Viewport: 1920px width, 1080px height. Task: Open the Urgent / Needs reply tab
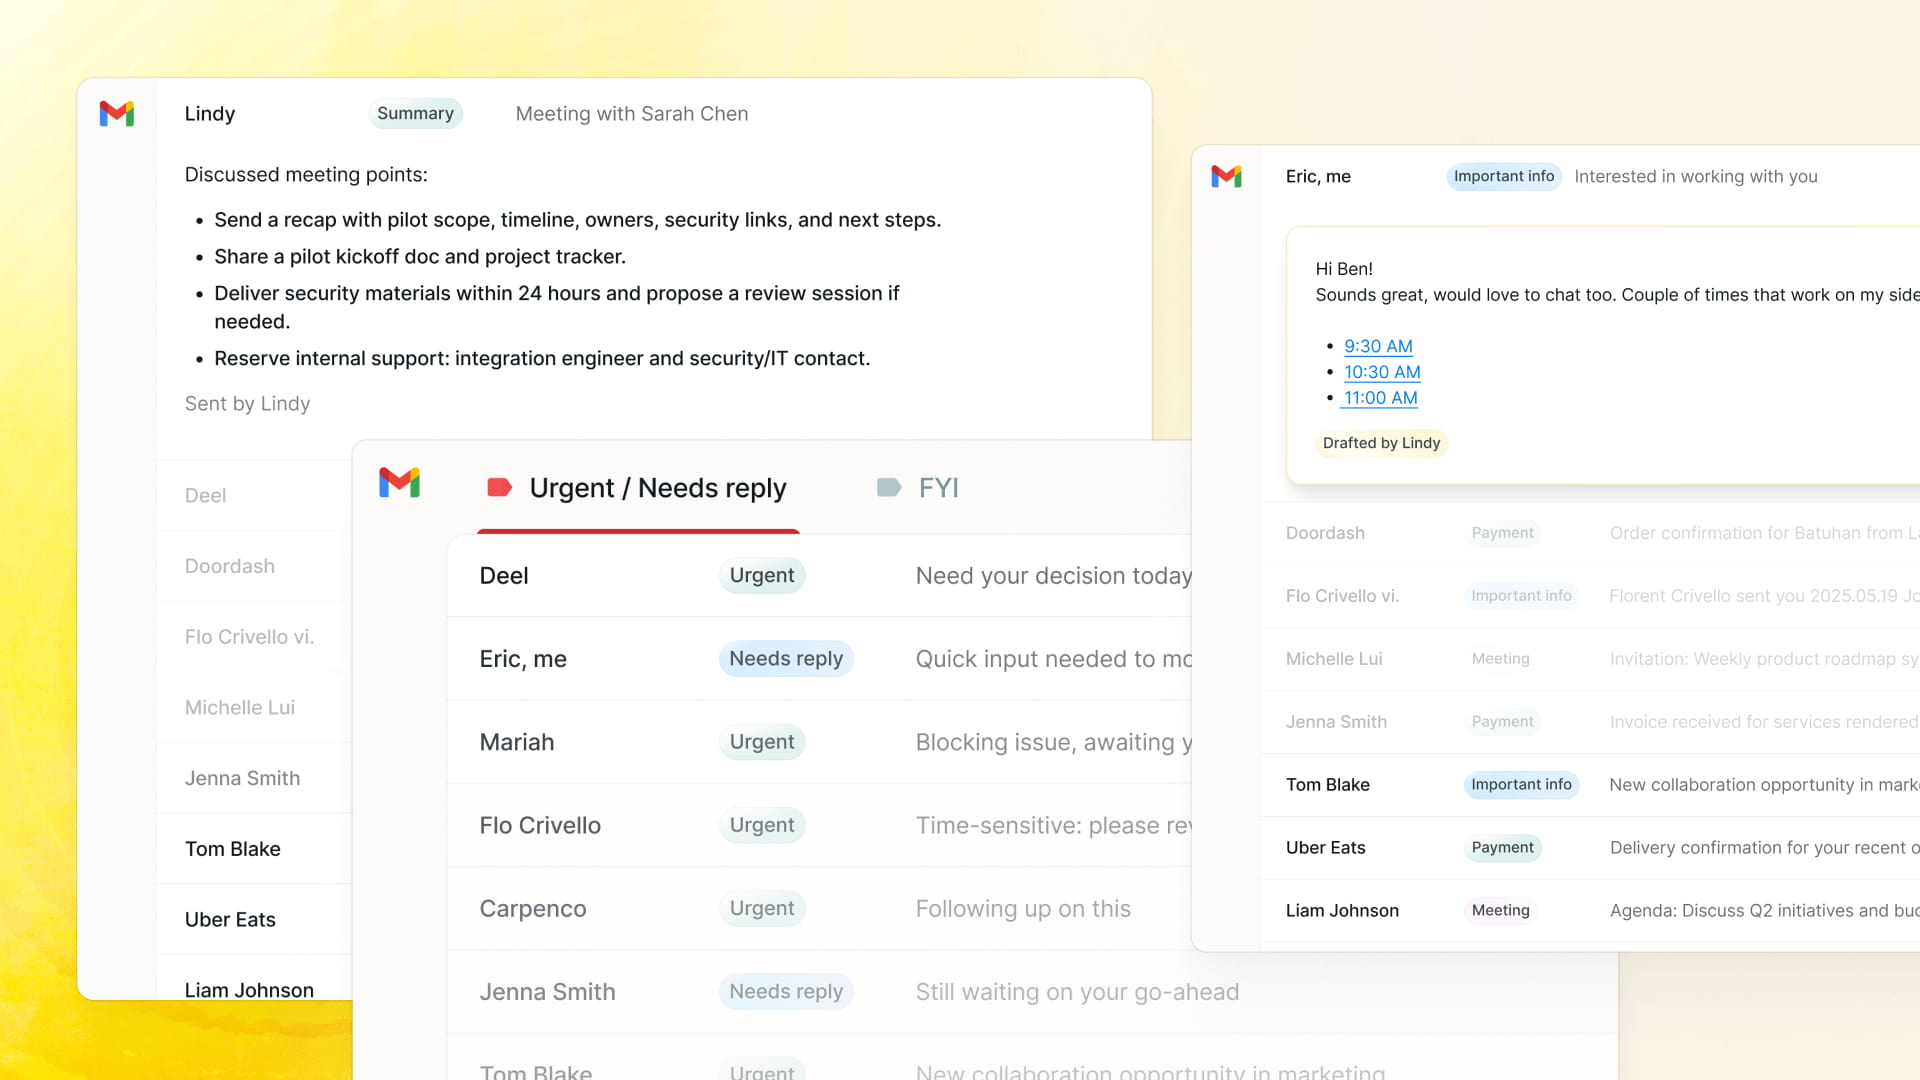657,488
